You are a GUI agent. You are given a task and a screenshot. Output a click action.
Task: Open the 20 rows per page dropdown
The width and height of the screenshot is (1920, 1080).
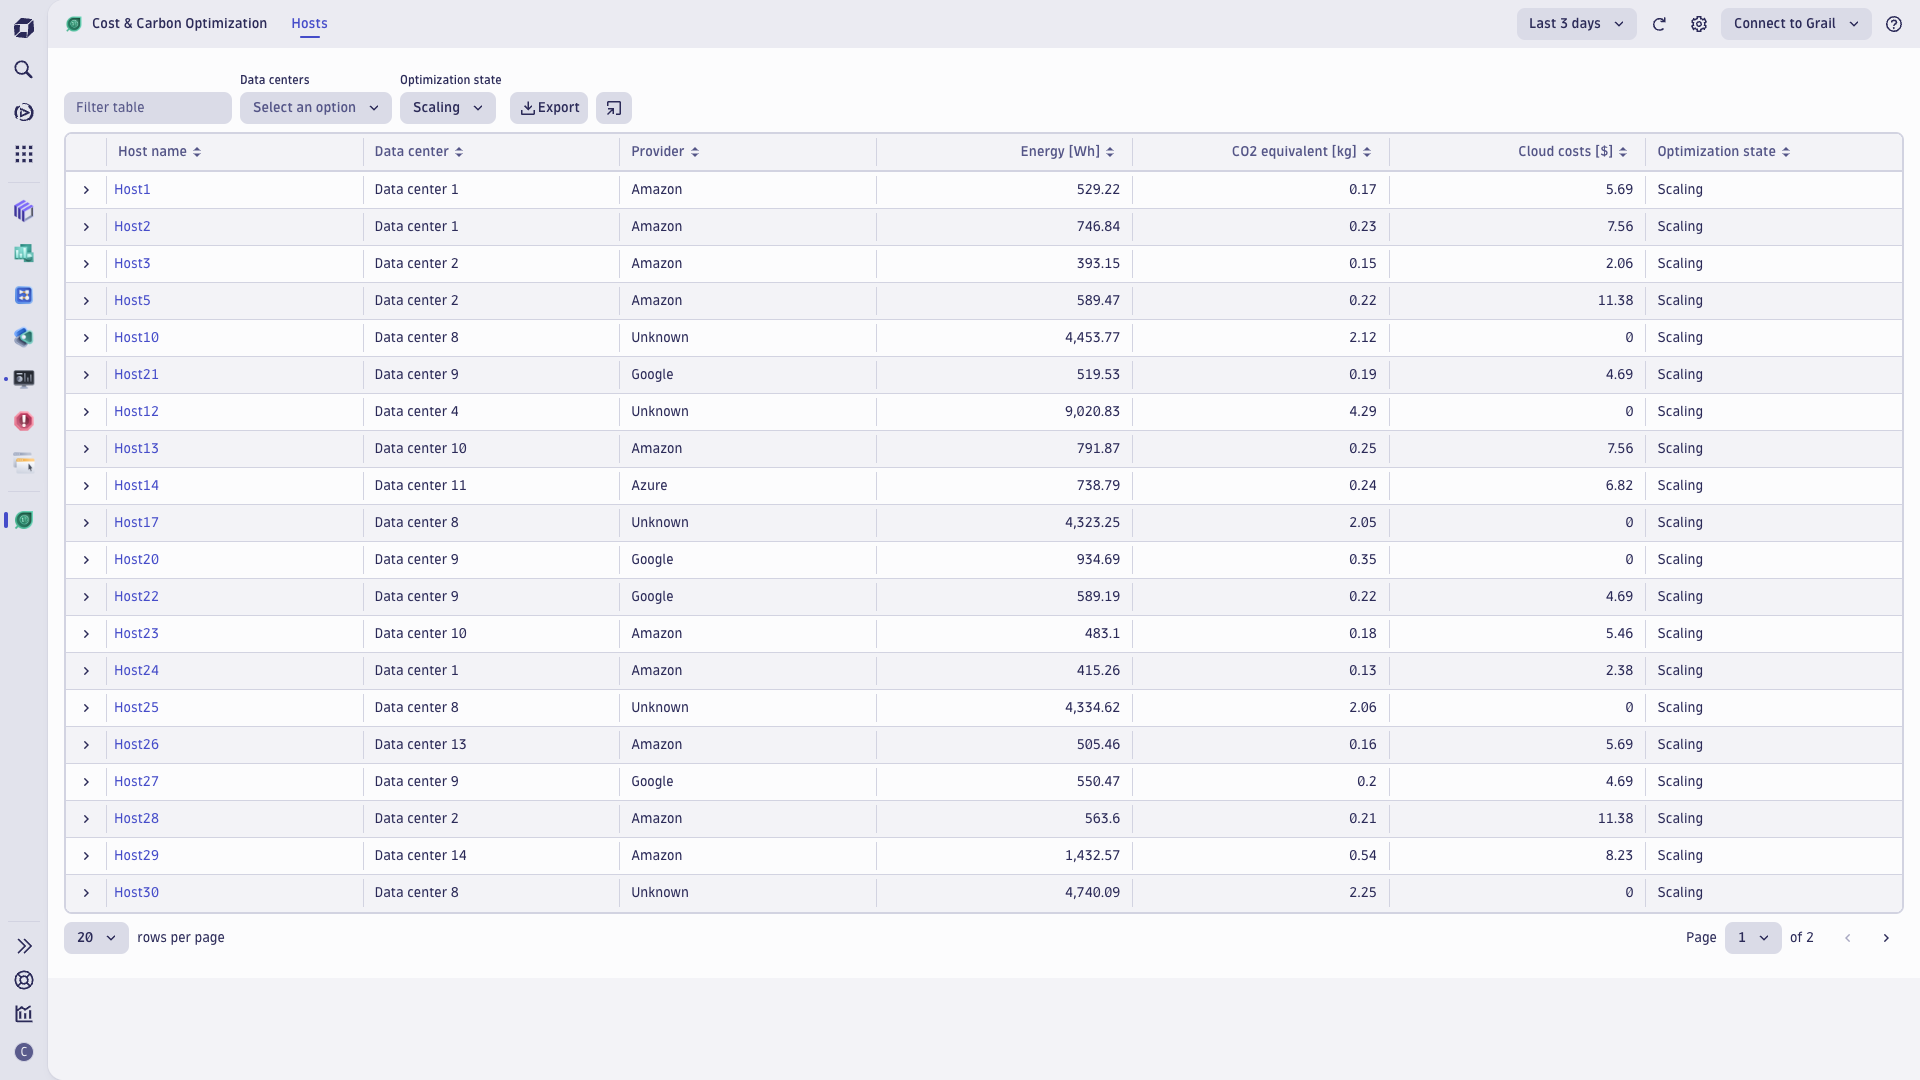[x=96, y=938]
